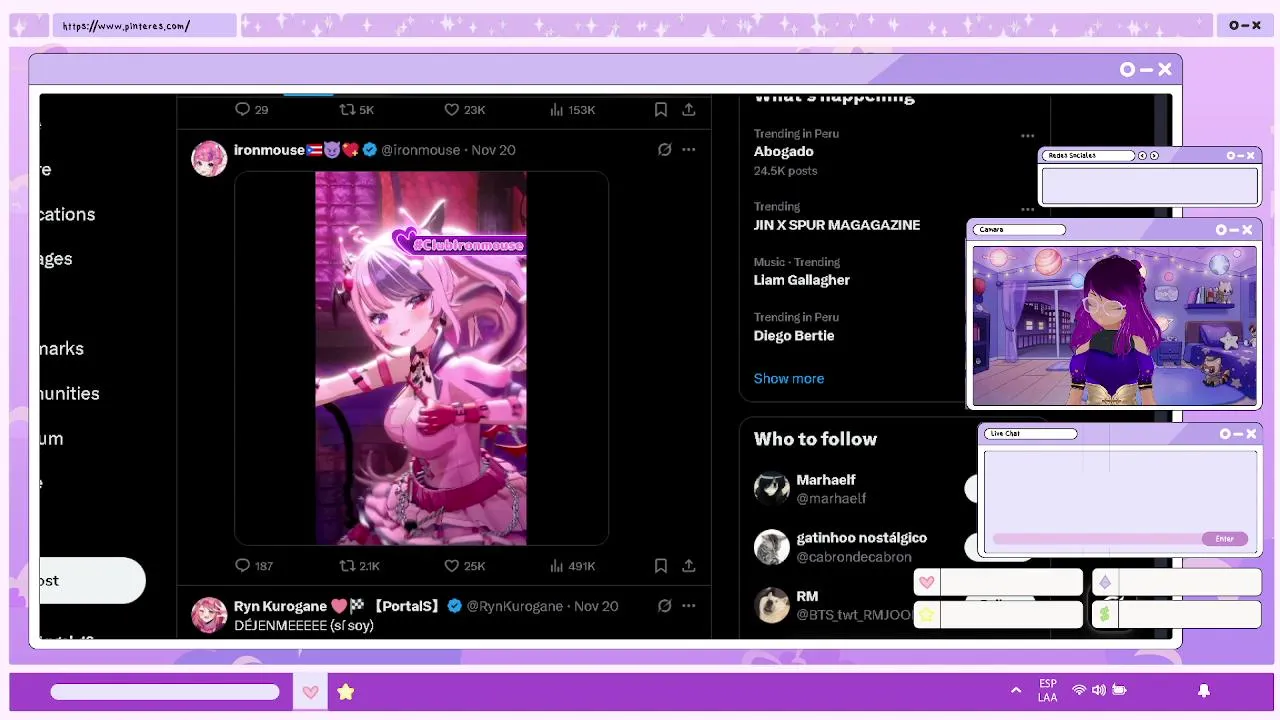Click diamond icon in overlay widget panel
Image resolution: width=1280 pixels, height=720 pixels.
click(x=1105, y=582)
